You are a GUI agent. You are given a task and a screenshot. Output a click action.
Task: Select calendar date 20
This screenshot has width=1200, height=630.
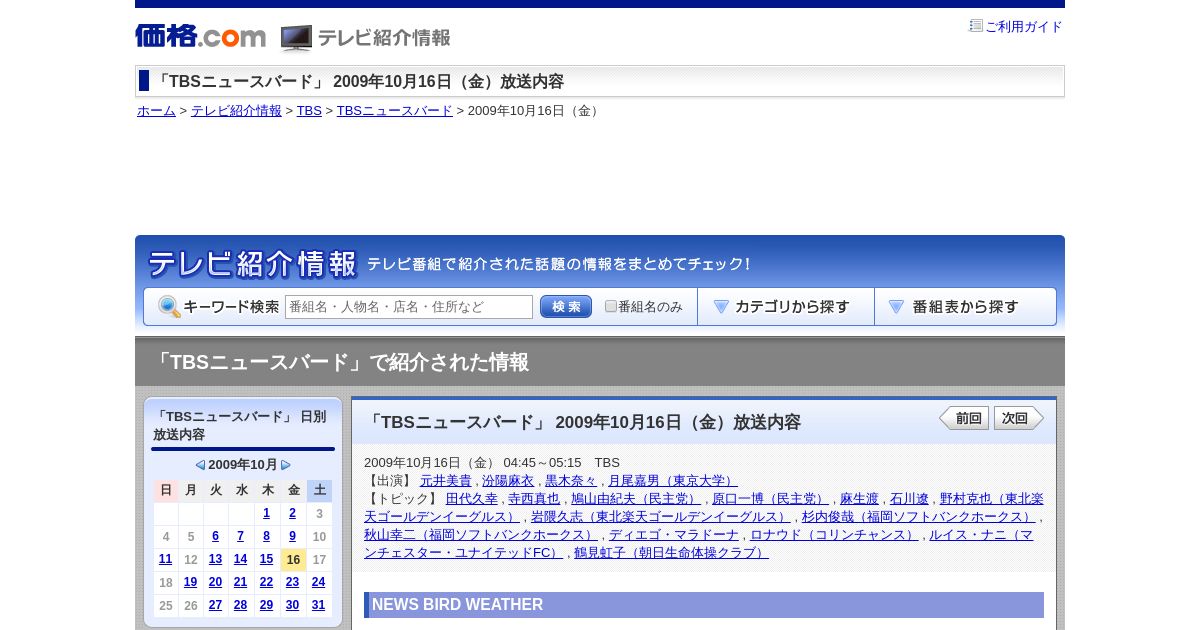(215, 583)
